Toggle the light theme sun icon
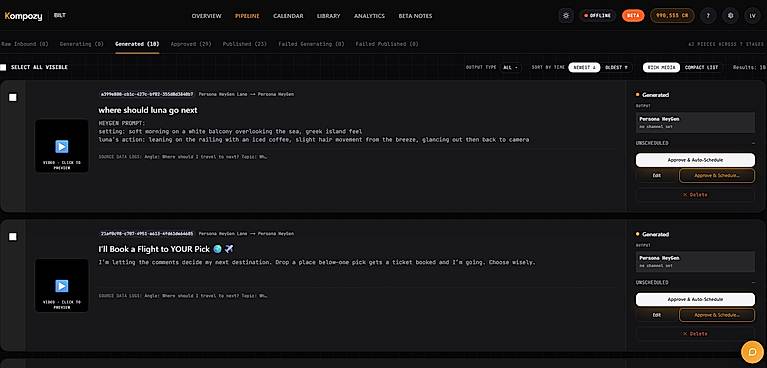Viewport: 767px width, 368px height. 566,16
